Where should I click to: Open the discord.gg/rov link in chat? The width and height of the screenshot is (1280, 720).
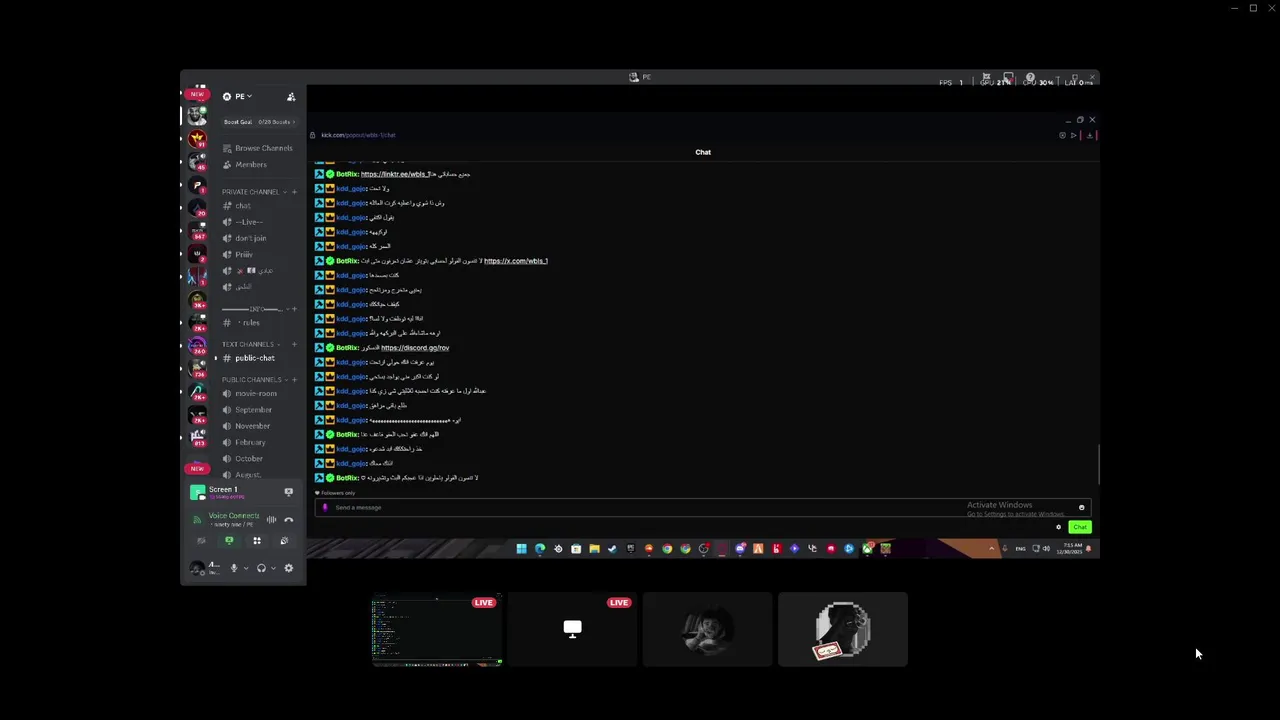(415, 348)
